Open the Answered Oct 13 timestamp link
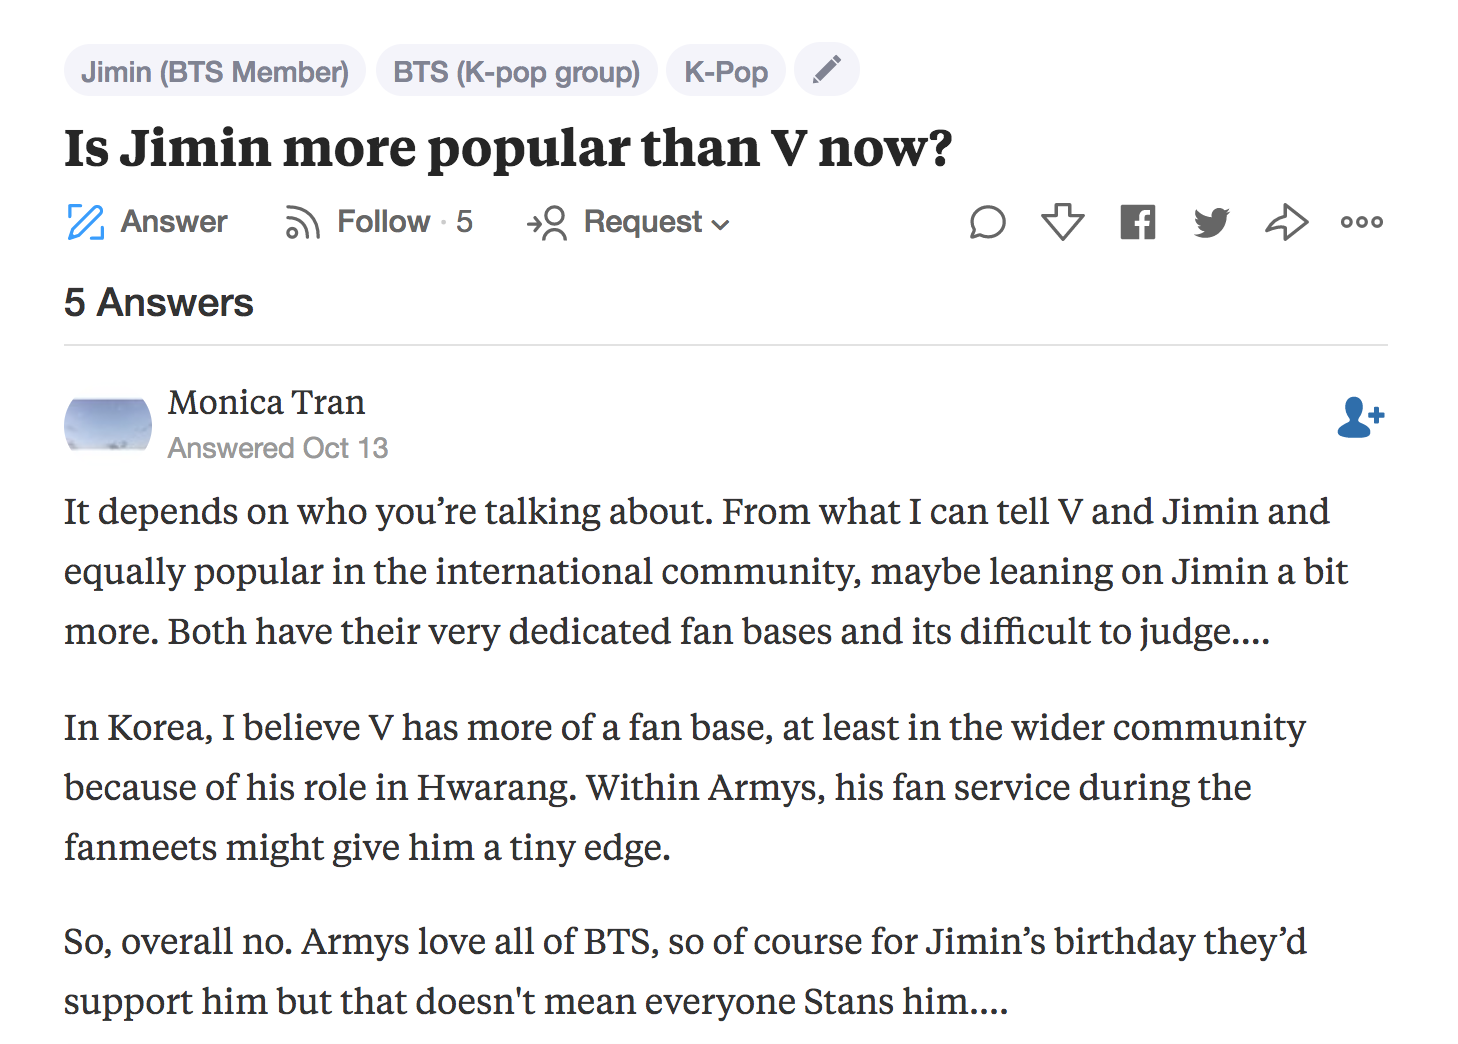Viewport: 1458px width, 1044px height. [278, 448]
